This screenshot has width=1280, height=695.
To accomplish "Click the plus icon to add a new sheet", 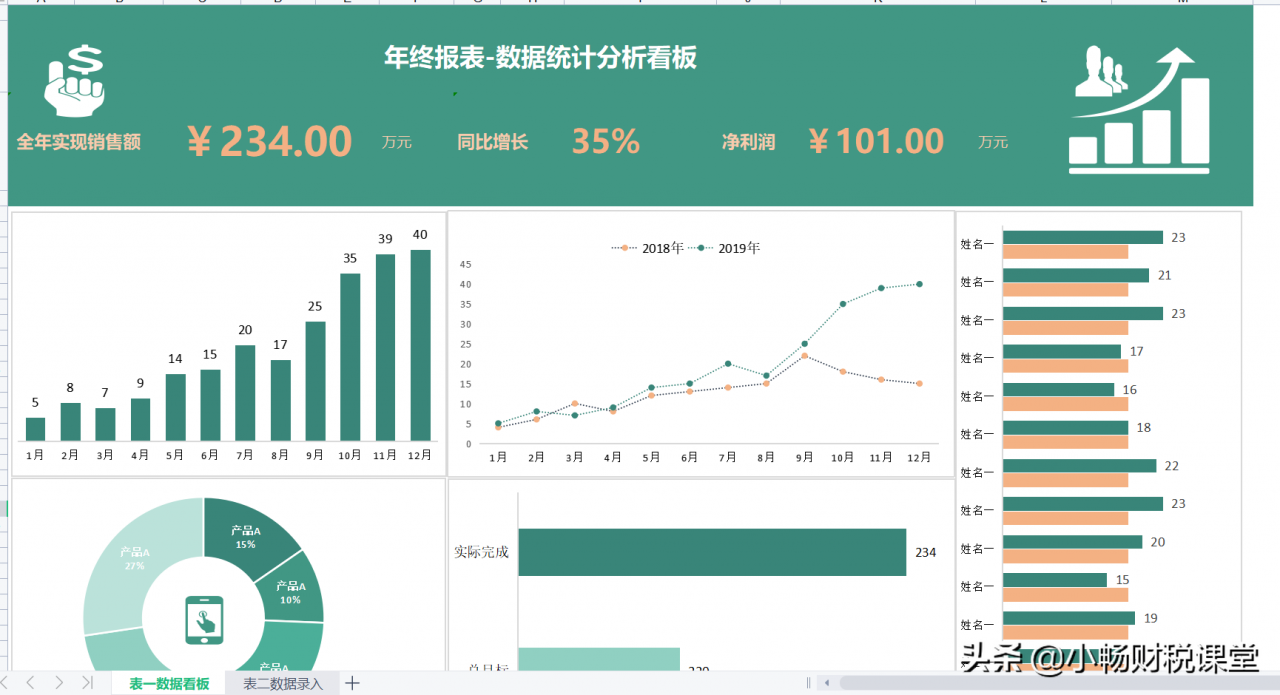I will [352, 683].
